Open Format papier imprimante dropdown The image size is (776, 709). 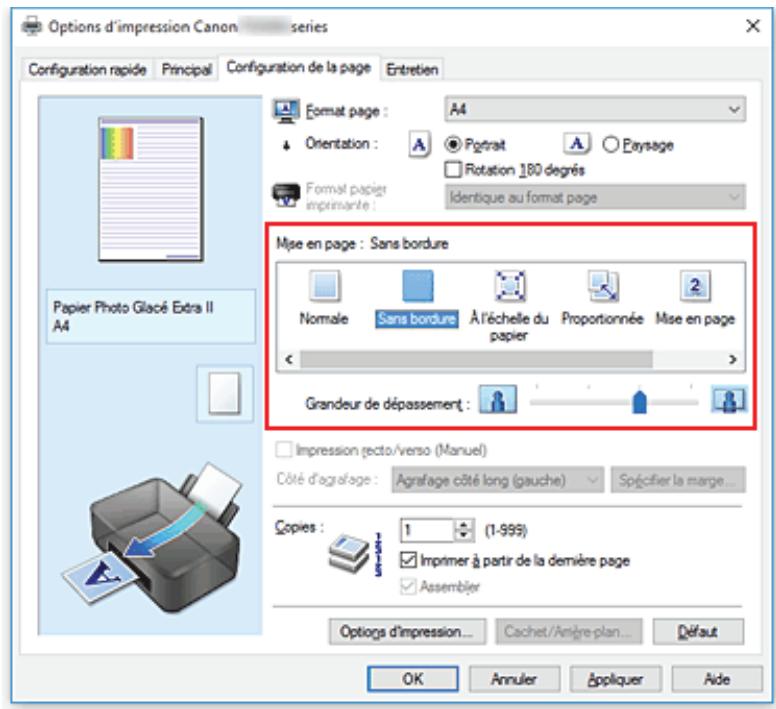[595, 197]
